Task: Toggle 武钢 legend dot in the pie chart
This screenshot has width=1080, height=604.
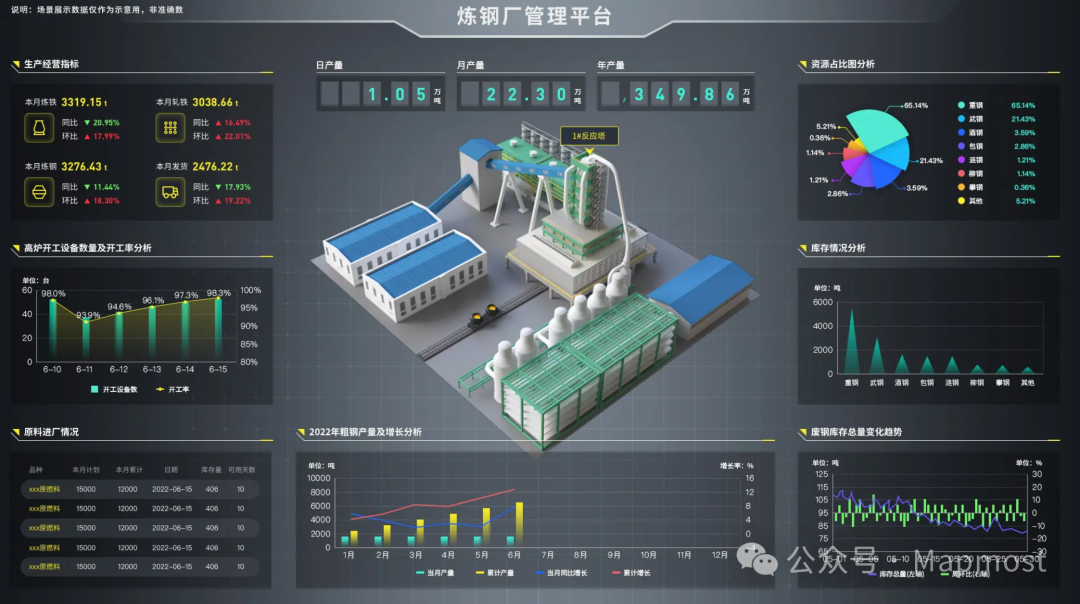Action: (x=961, y=119)
